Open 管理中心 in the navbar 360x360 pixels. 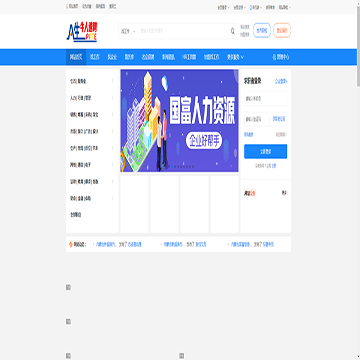coord(281,57)
